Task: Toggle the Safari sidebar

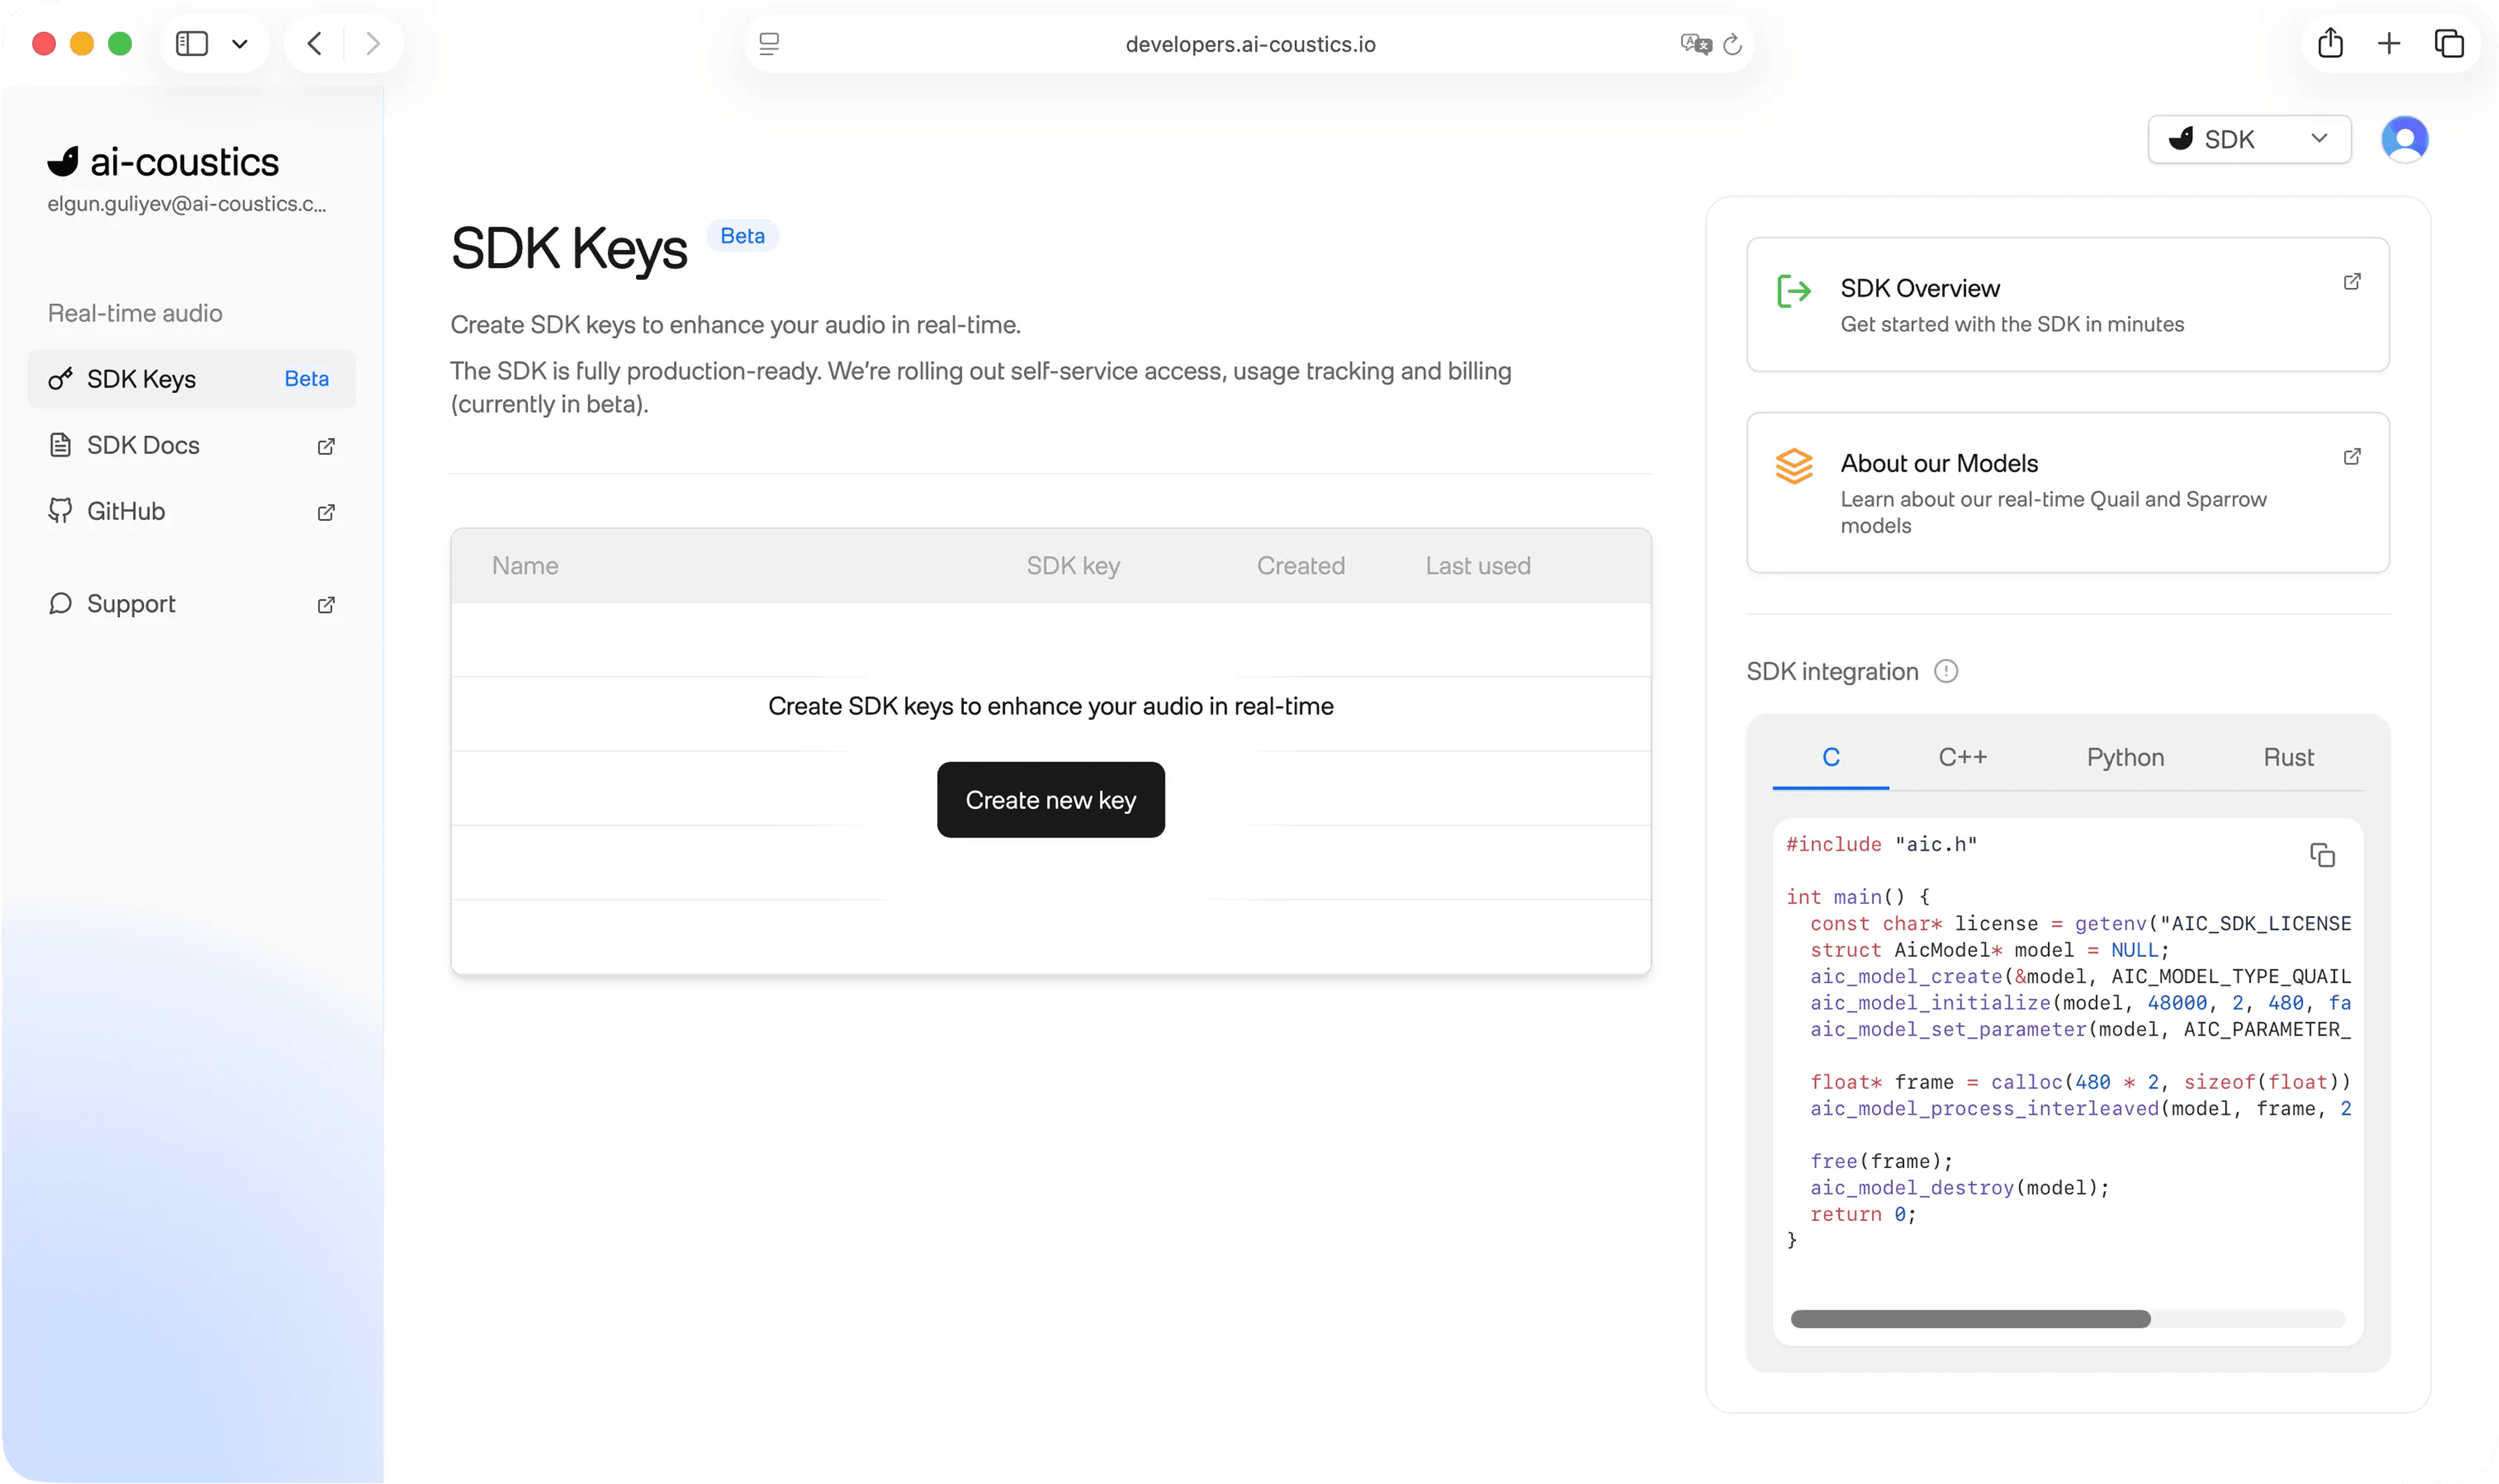Action: (x=191, y=43)
